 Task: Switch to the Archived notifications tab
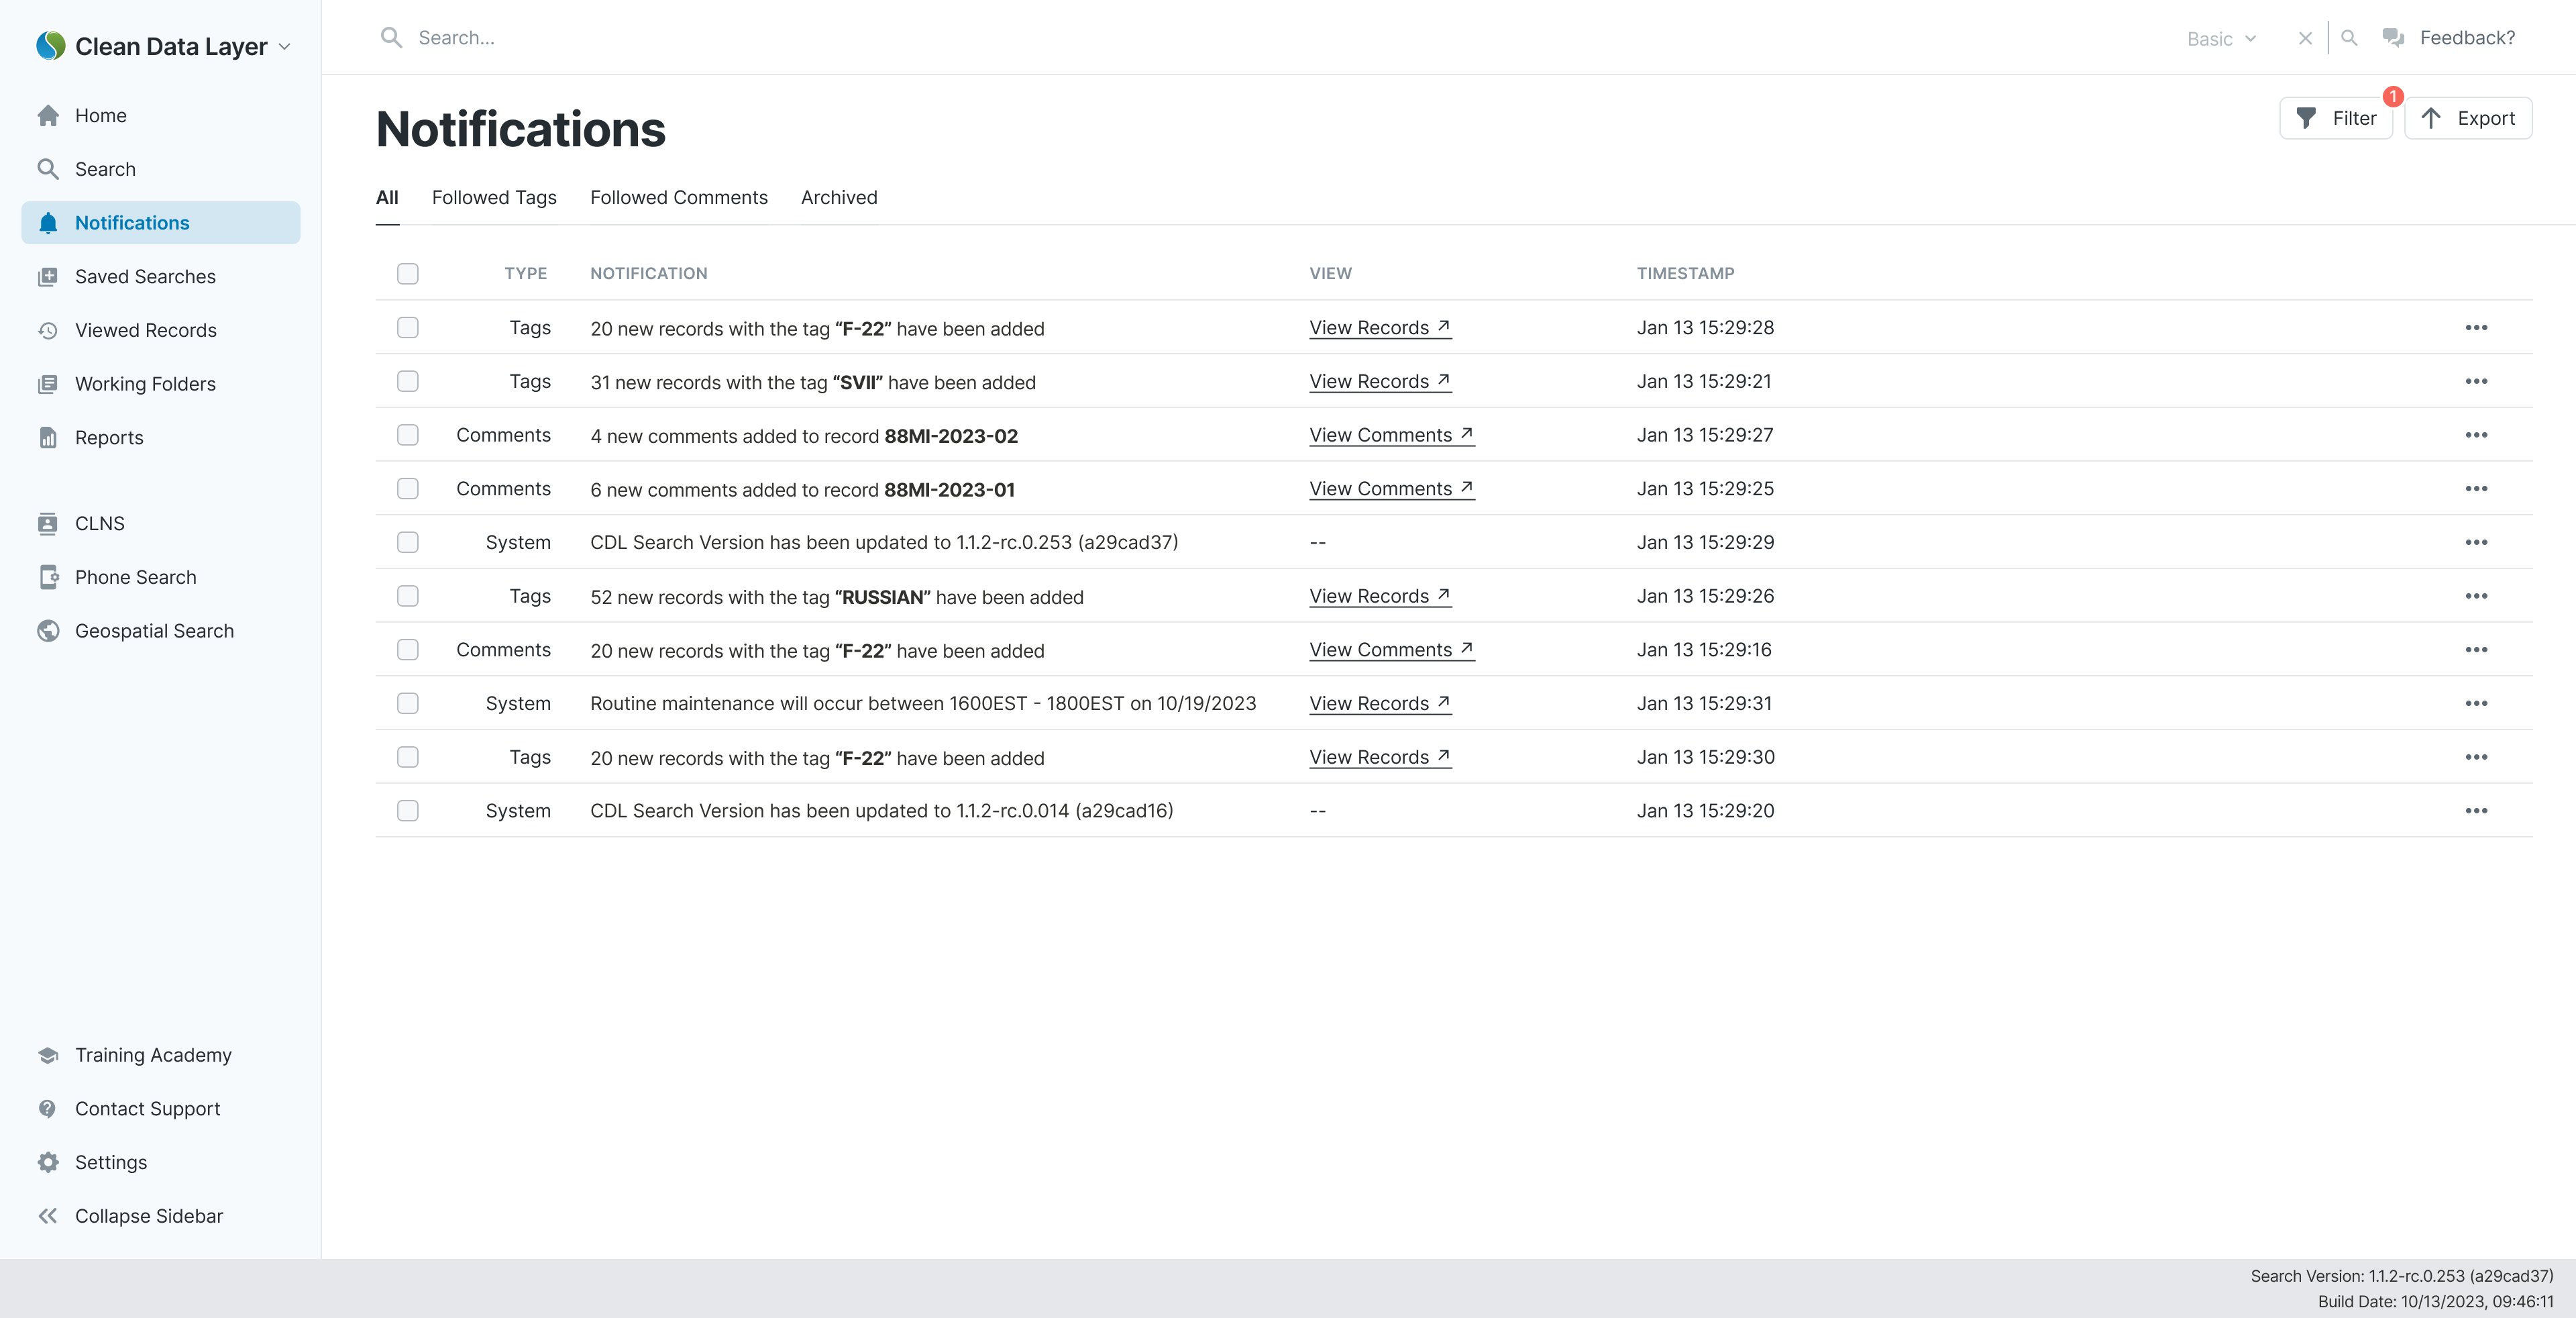tap(838, 197)
